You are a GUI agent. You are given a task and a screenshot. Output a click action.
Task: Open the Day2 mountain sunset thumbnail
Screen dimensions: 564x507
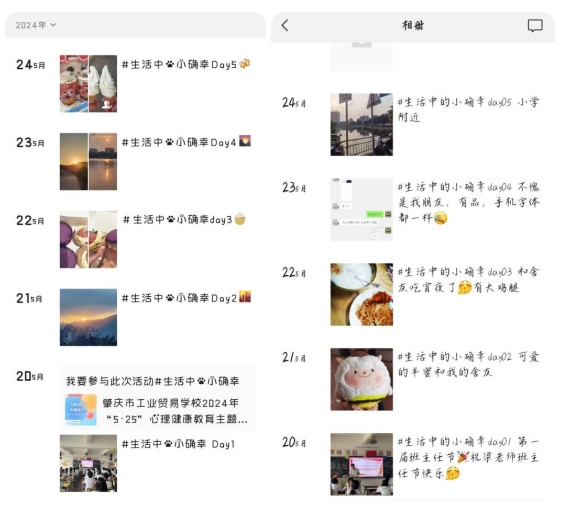click(88, 317)
